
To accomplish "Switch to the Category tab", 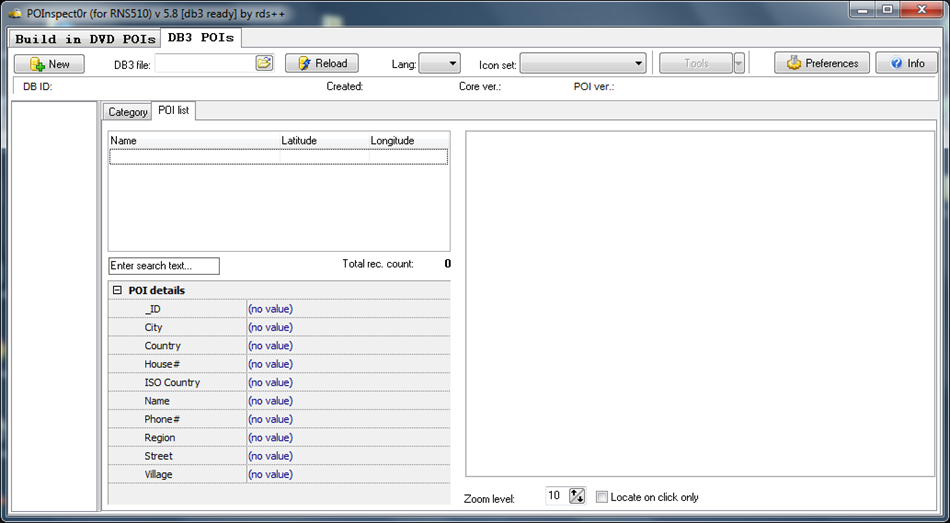I will (127, 112).
